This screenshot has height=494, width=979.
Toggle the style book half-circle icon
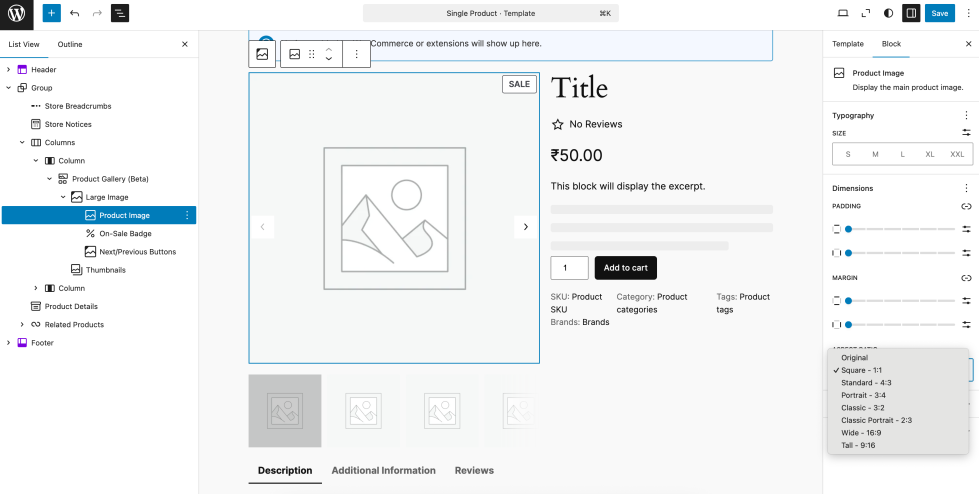click(x=889, y=13)
